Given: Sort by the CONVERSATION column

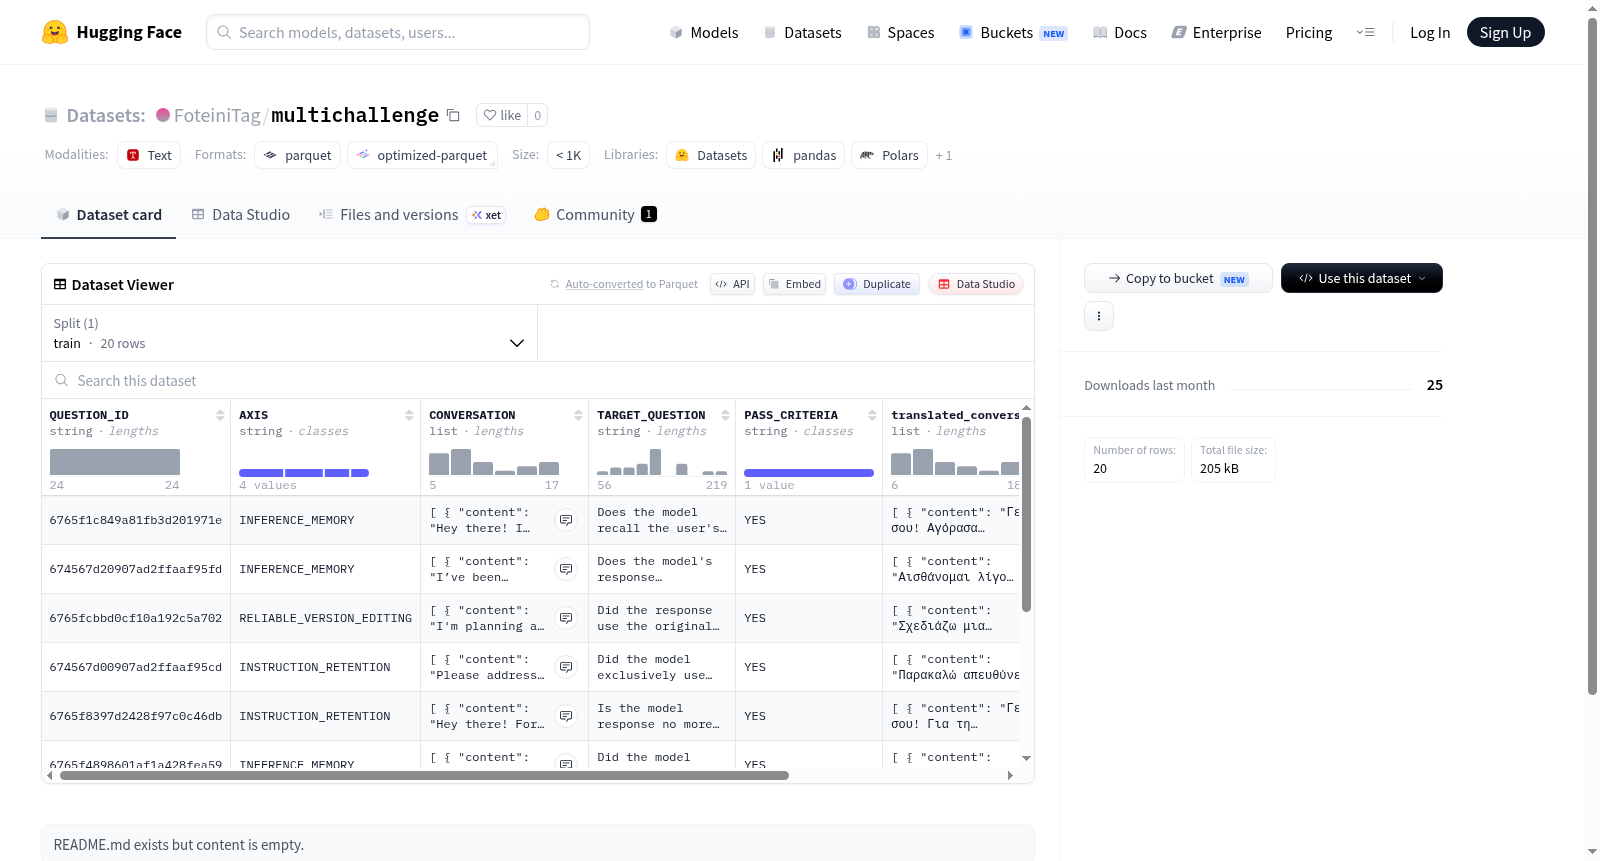Looking at the screenshot, I should (x=578, y=415).
